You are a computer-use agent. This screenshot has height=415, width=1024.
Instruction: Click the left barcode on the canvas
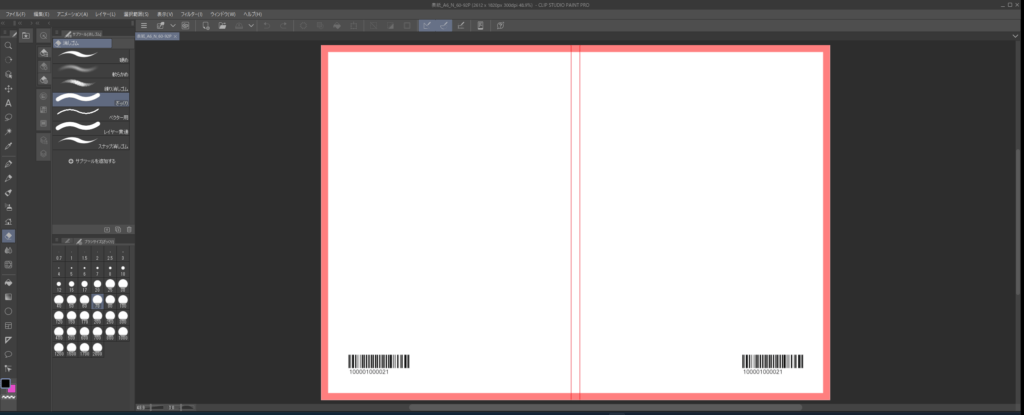(379, 365)
